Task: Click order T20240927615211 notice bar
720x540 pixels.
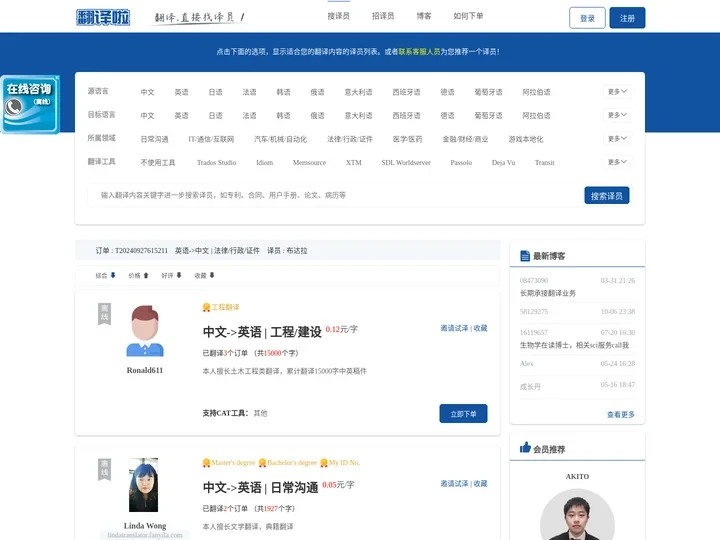Action: [x=288, y=251]
